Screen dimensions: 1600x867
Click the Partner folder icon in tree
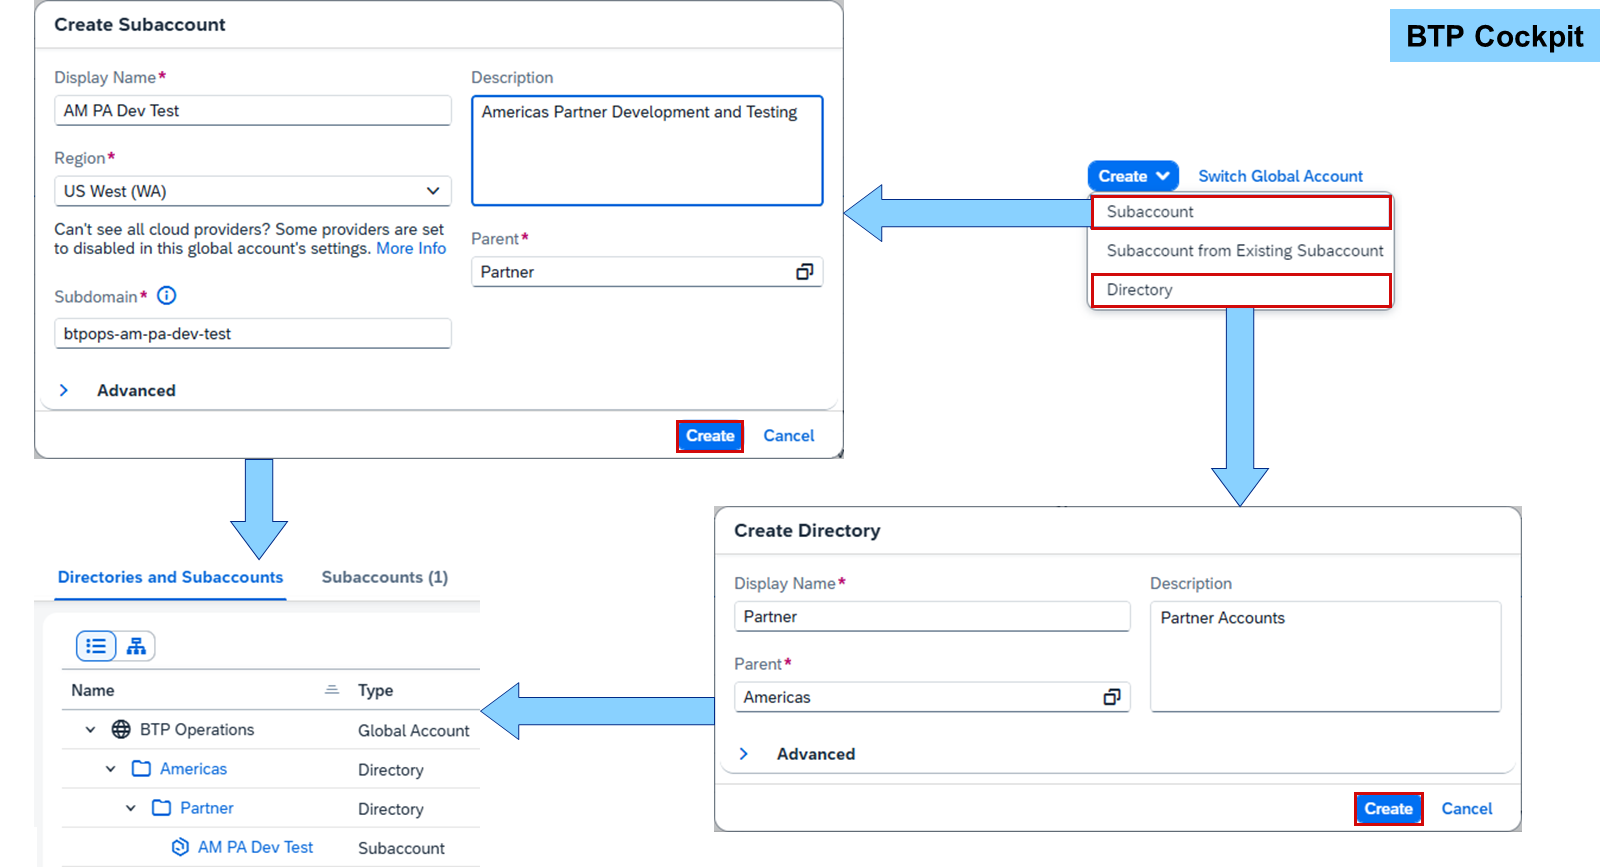pos(161,807)
